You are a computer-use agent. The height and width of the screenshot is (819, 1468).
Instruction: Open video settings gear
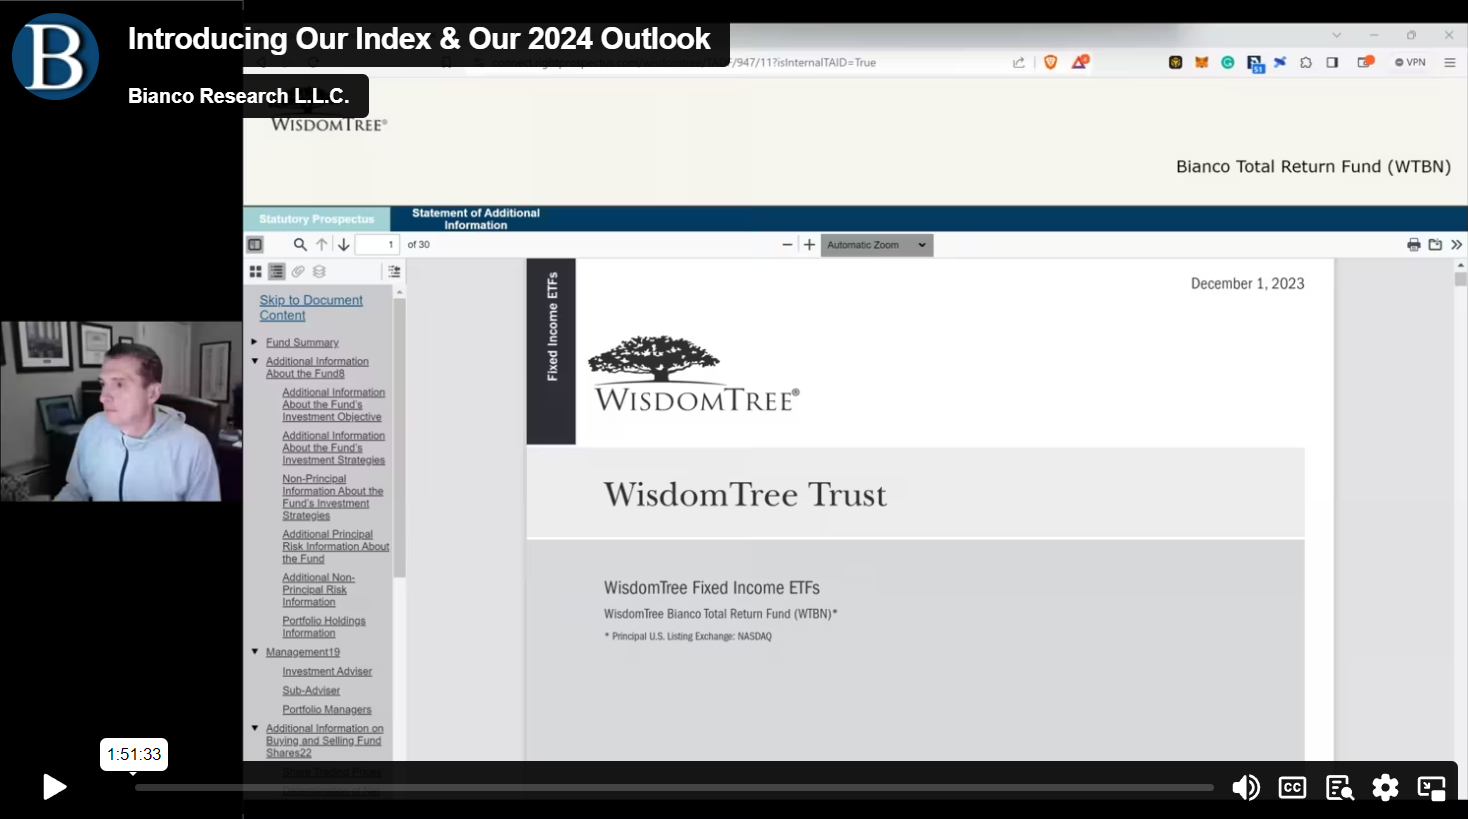coord(1385,788)
